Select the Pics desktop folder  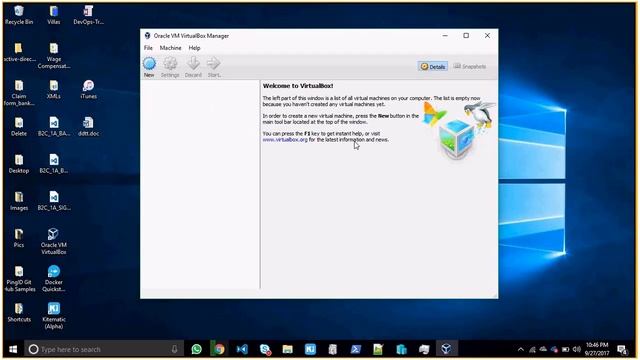(19, 238)
